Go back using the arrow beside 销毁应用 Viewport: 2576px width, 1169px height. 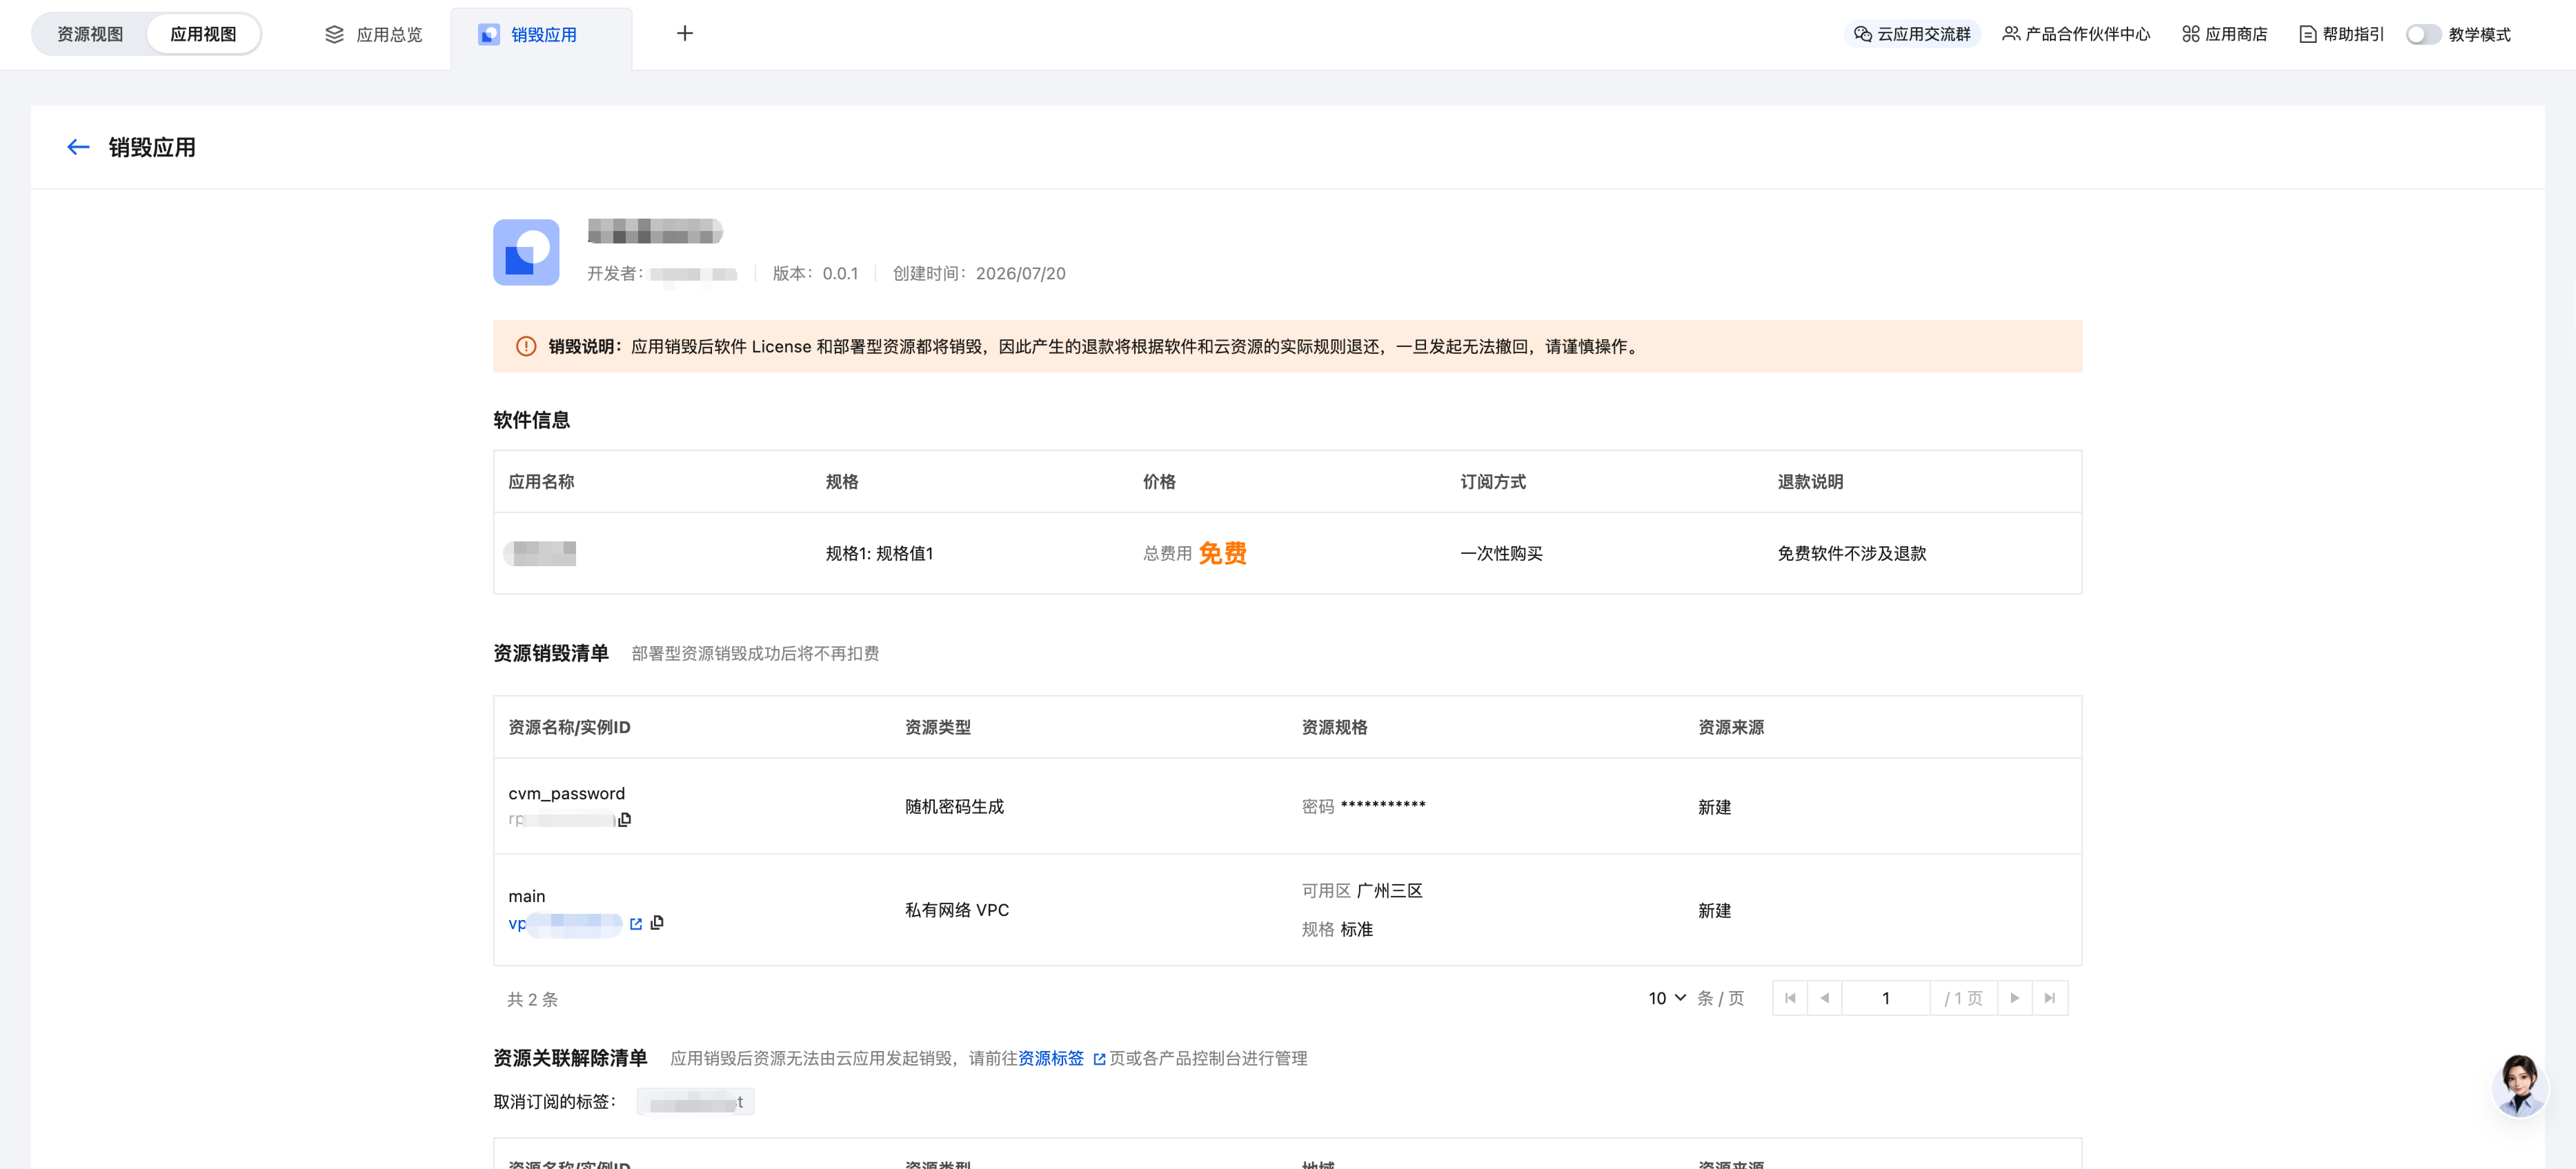click(x=78, y=147)
